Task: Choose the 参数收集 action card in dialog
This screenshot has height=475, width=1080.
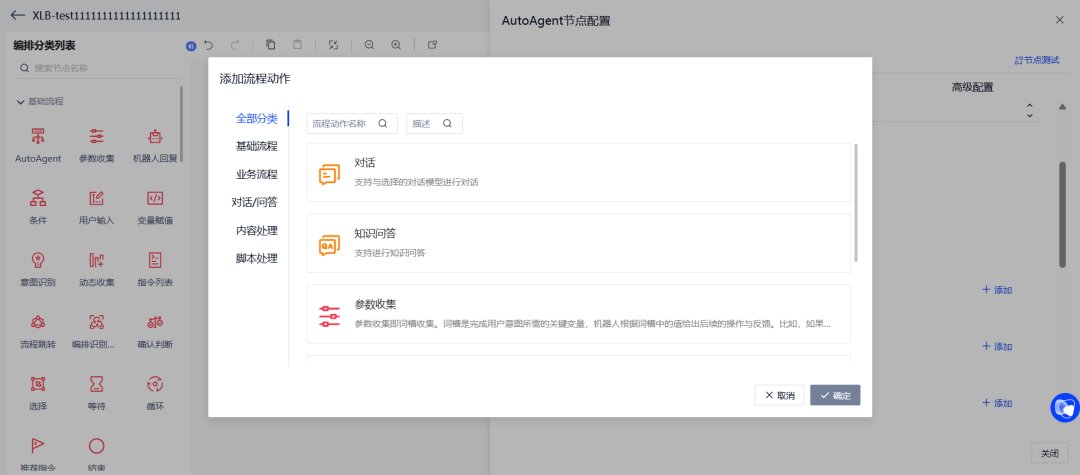Action: click(x=579, y=314)
